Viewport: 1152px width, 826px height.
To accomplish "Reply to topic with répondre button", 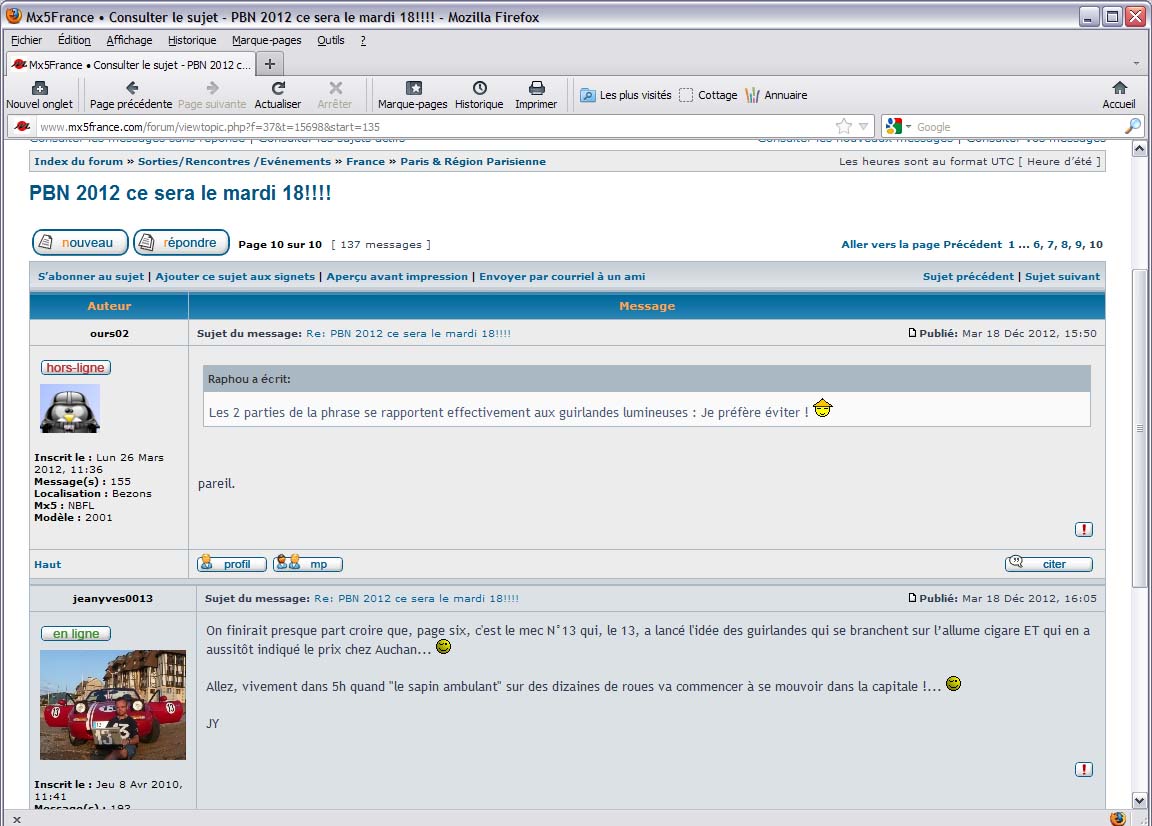I will pos(181,243).
